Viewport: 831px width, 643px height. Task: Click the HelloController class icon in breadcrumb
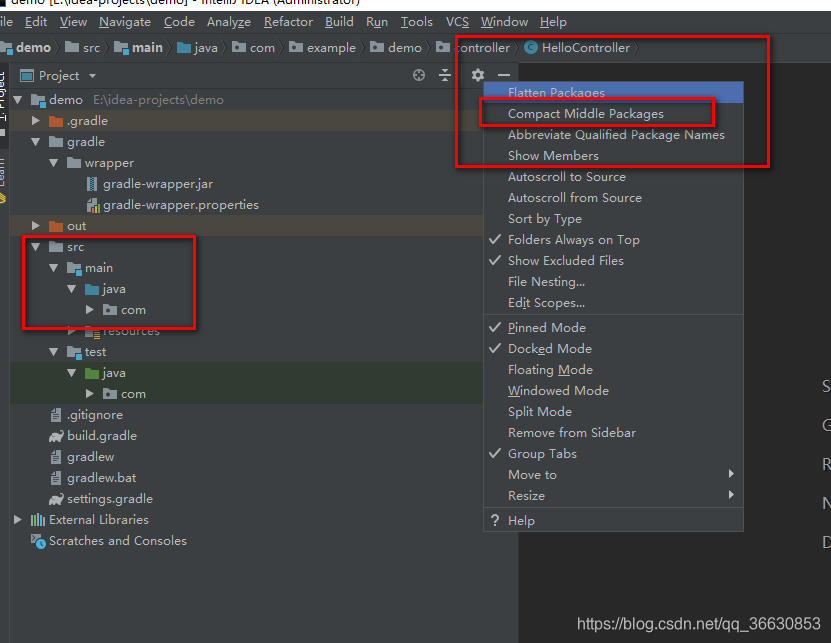pos(531,48)
